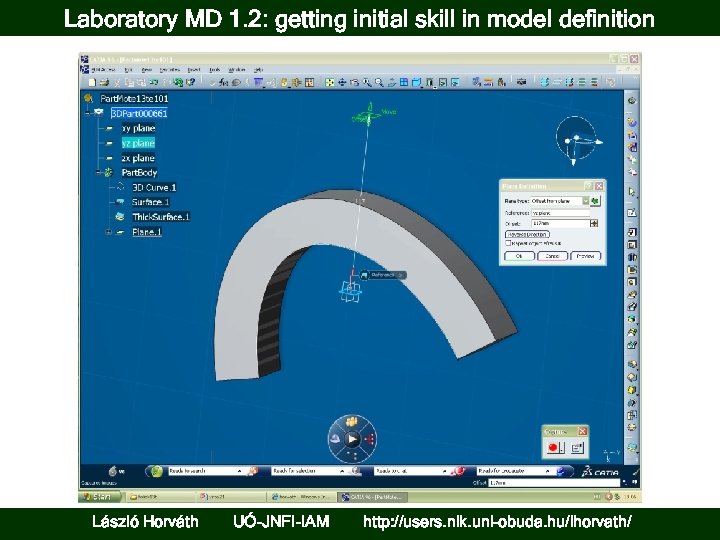Open the Favorites menu

click(x=169, y=70)
